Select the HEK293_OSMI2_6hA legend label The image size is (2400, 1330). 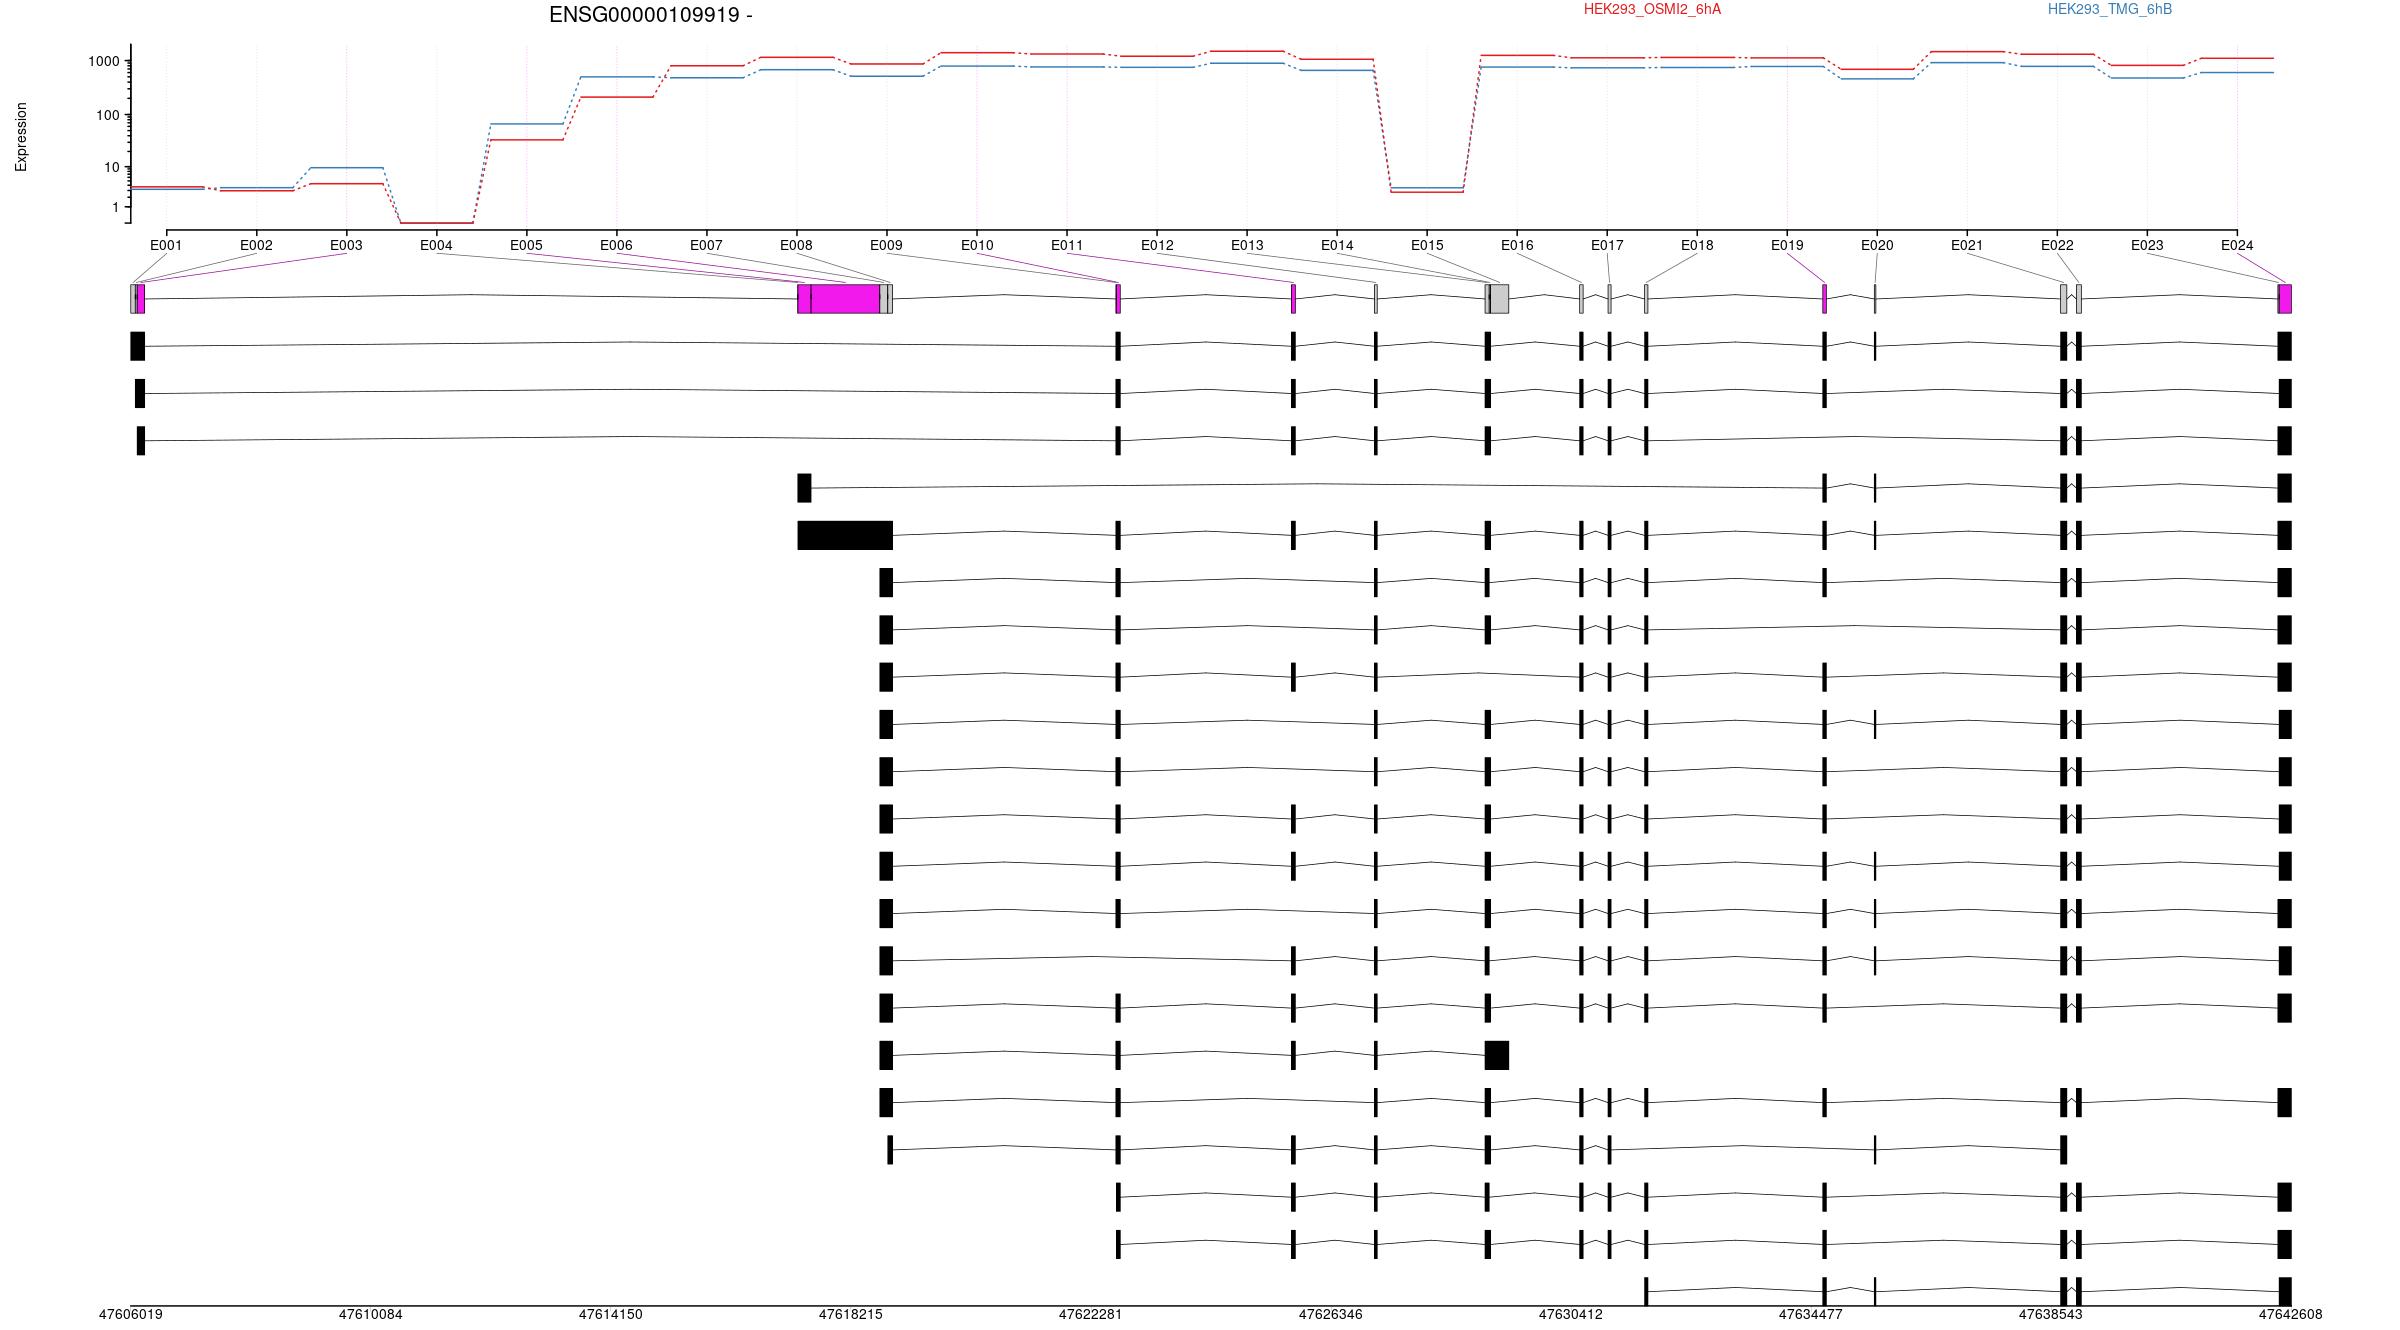[x=1652, y=9]
